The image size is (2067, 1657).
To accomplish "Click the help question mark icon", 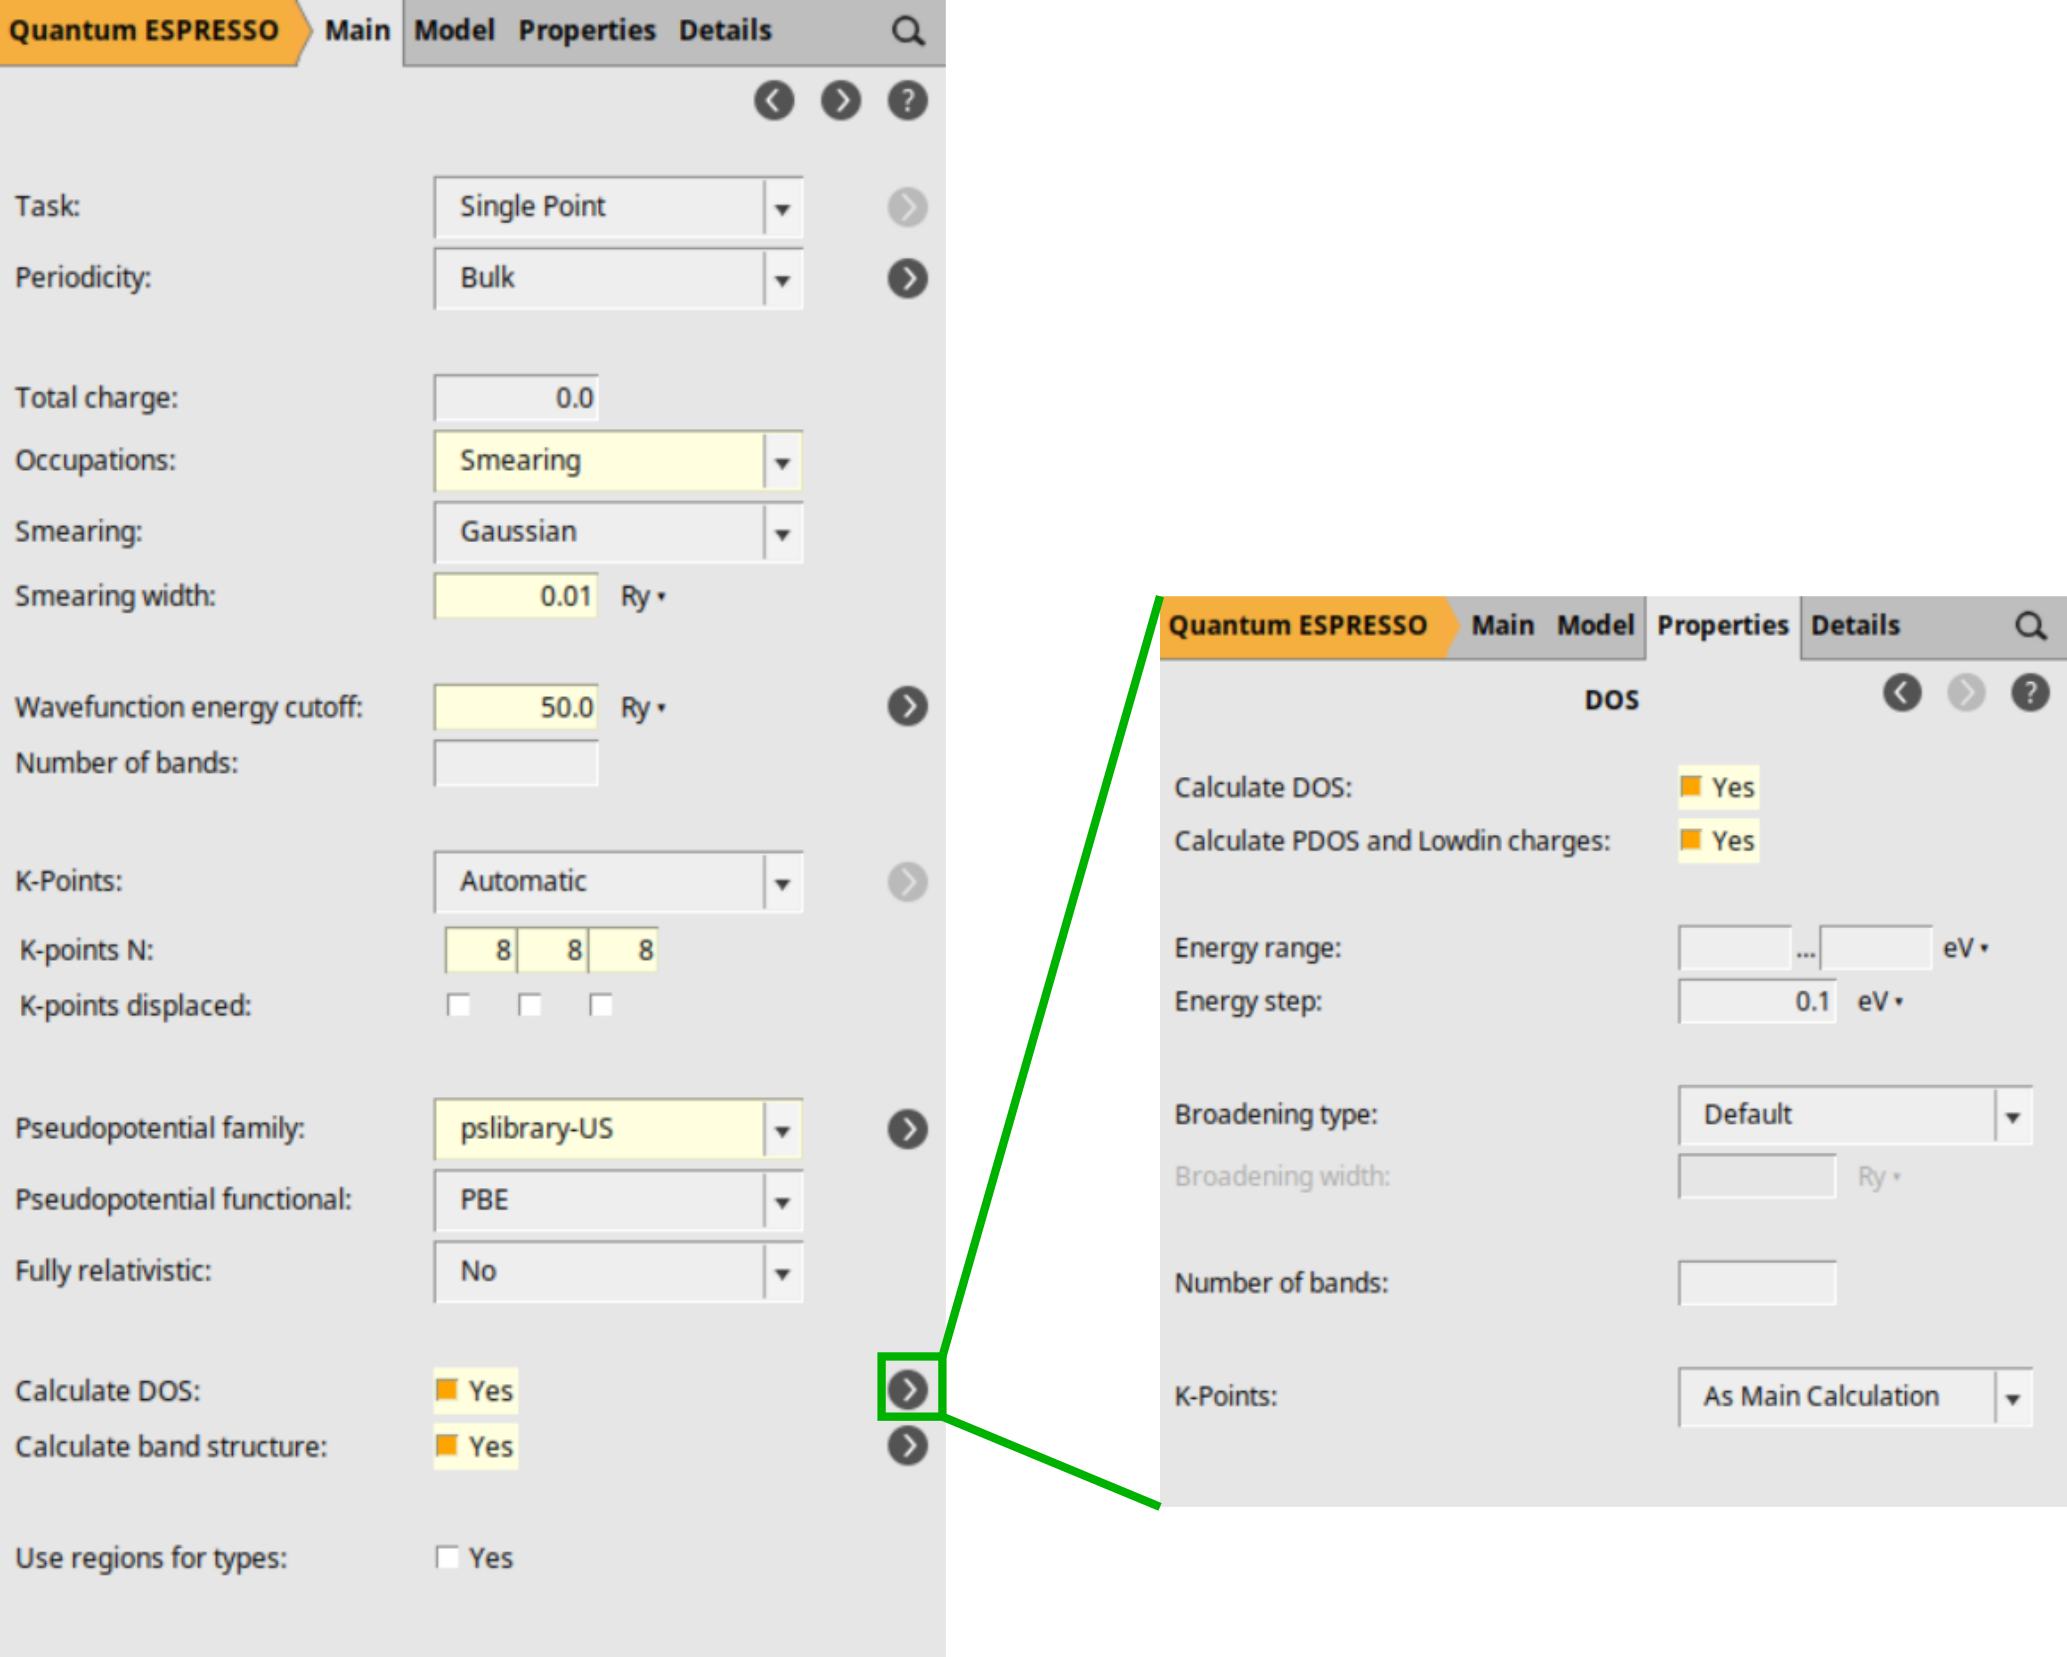I will coord(908,100).
